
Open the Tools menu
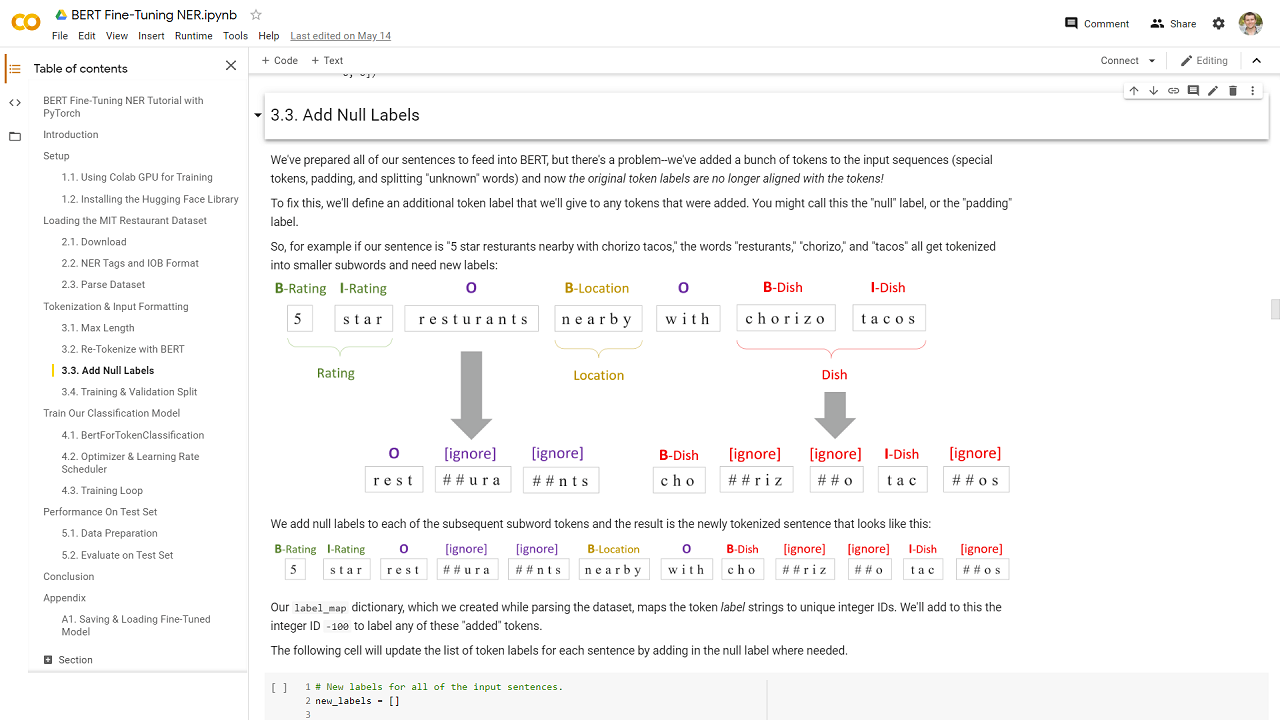[235, 36]
